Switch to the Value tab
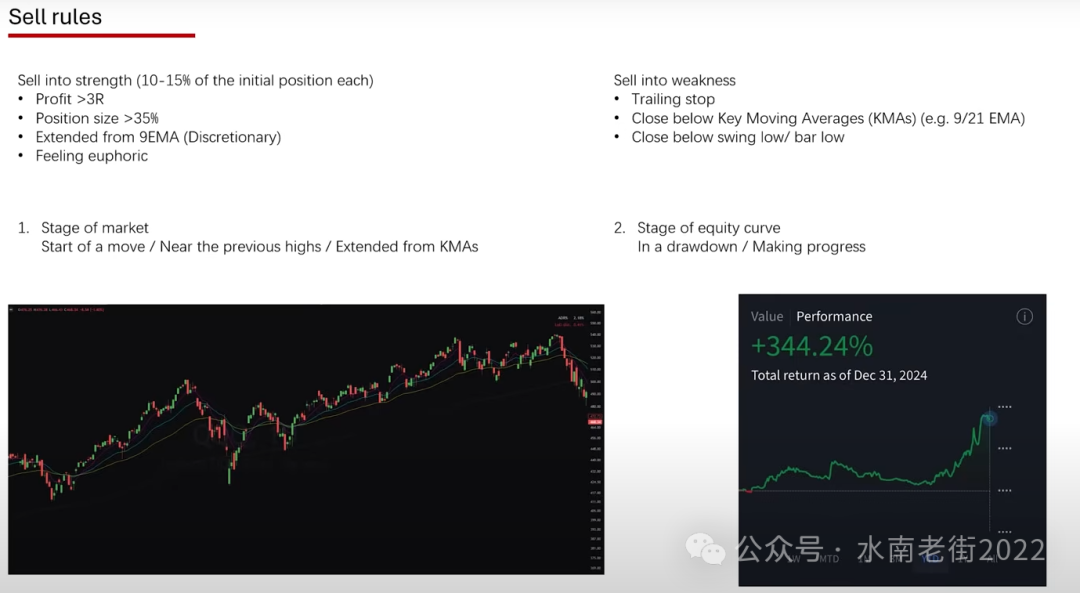 [x=767, y=316]
